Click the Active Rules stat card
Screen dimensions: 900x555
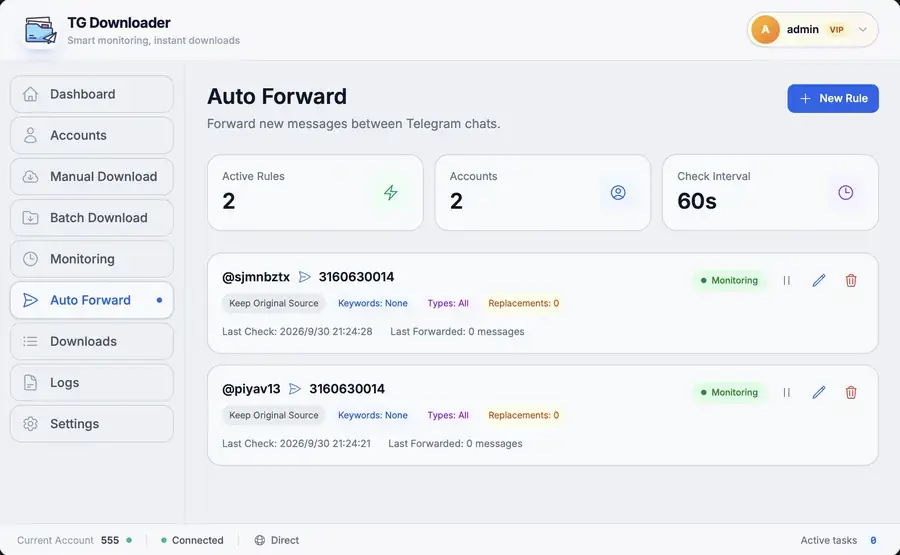315,193
